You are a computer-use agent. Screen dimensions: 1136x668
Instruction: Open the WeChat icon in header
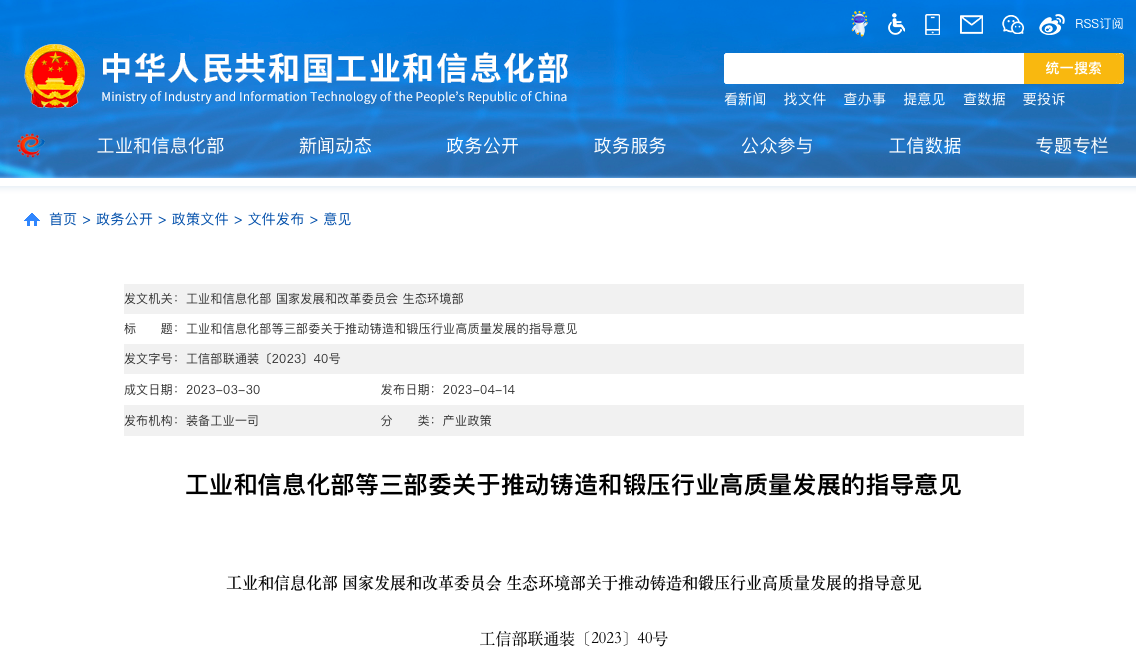tap(1013, 24)
